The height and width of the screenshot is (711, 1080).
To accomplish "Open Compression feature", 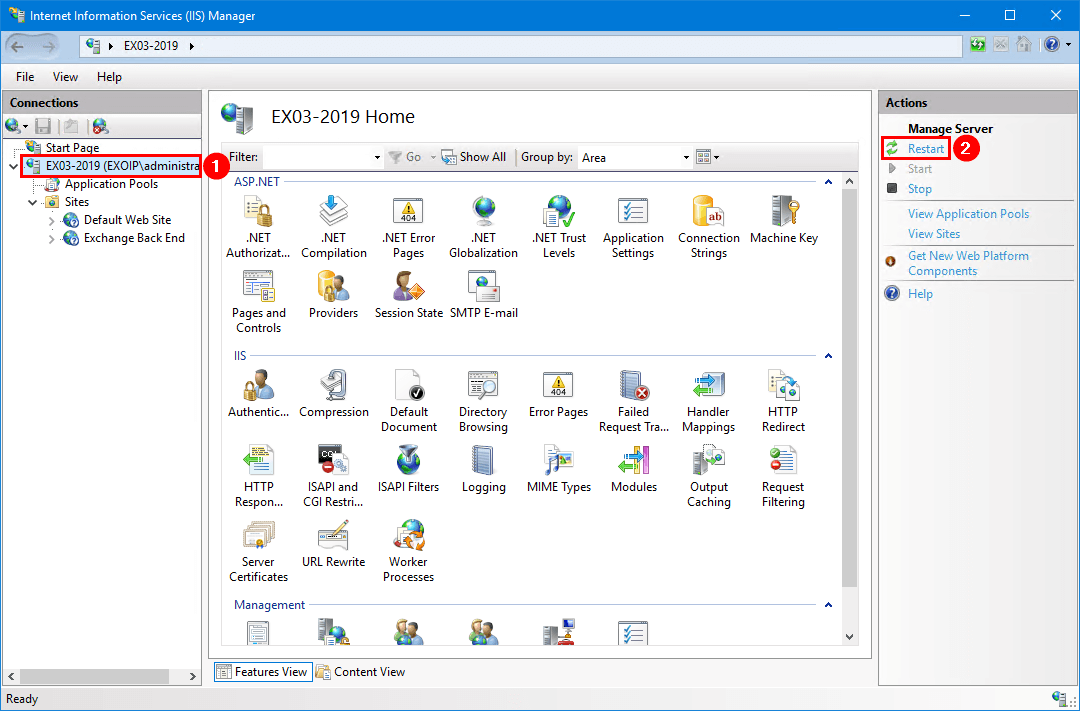I will point(333,393).
